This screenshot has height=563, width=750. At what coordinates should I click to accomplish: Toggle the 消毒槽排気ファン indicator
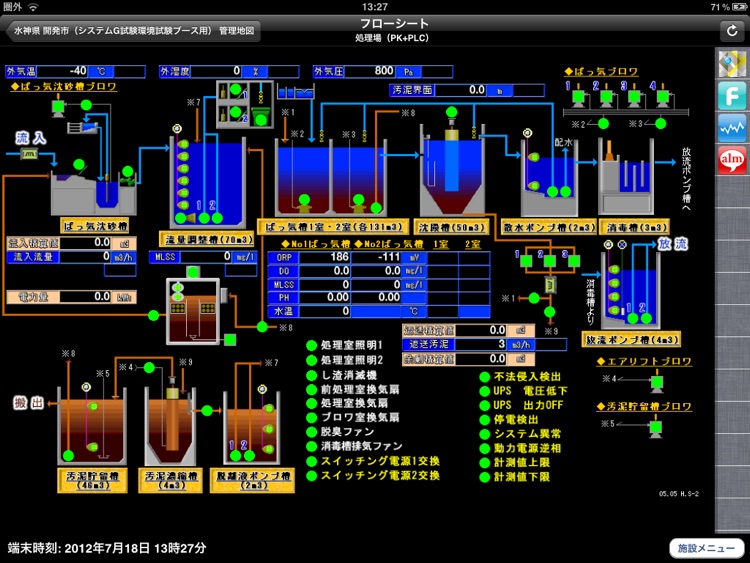(x=311, y=446)
